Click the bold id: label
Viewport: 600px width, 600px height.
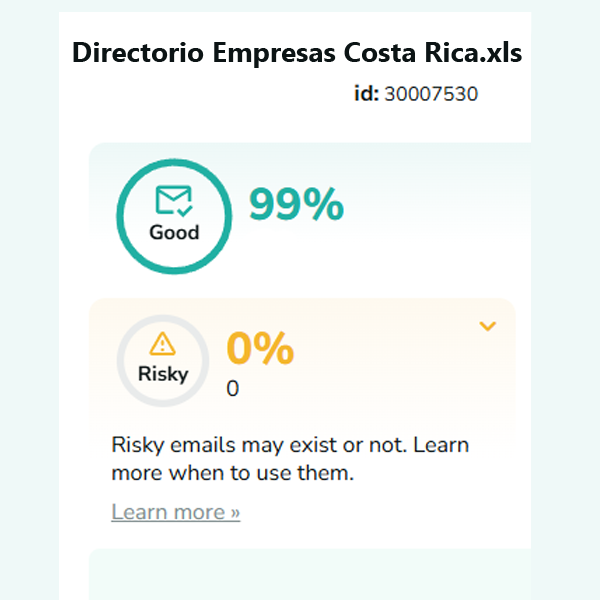pyautogui.click(x=366, y=94)
